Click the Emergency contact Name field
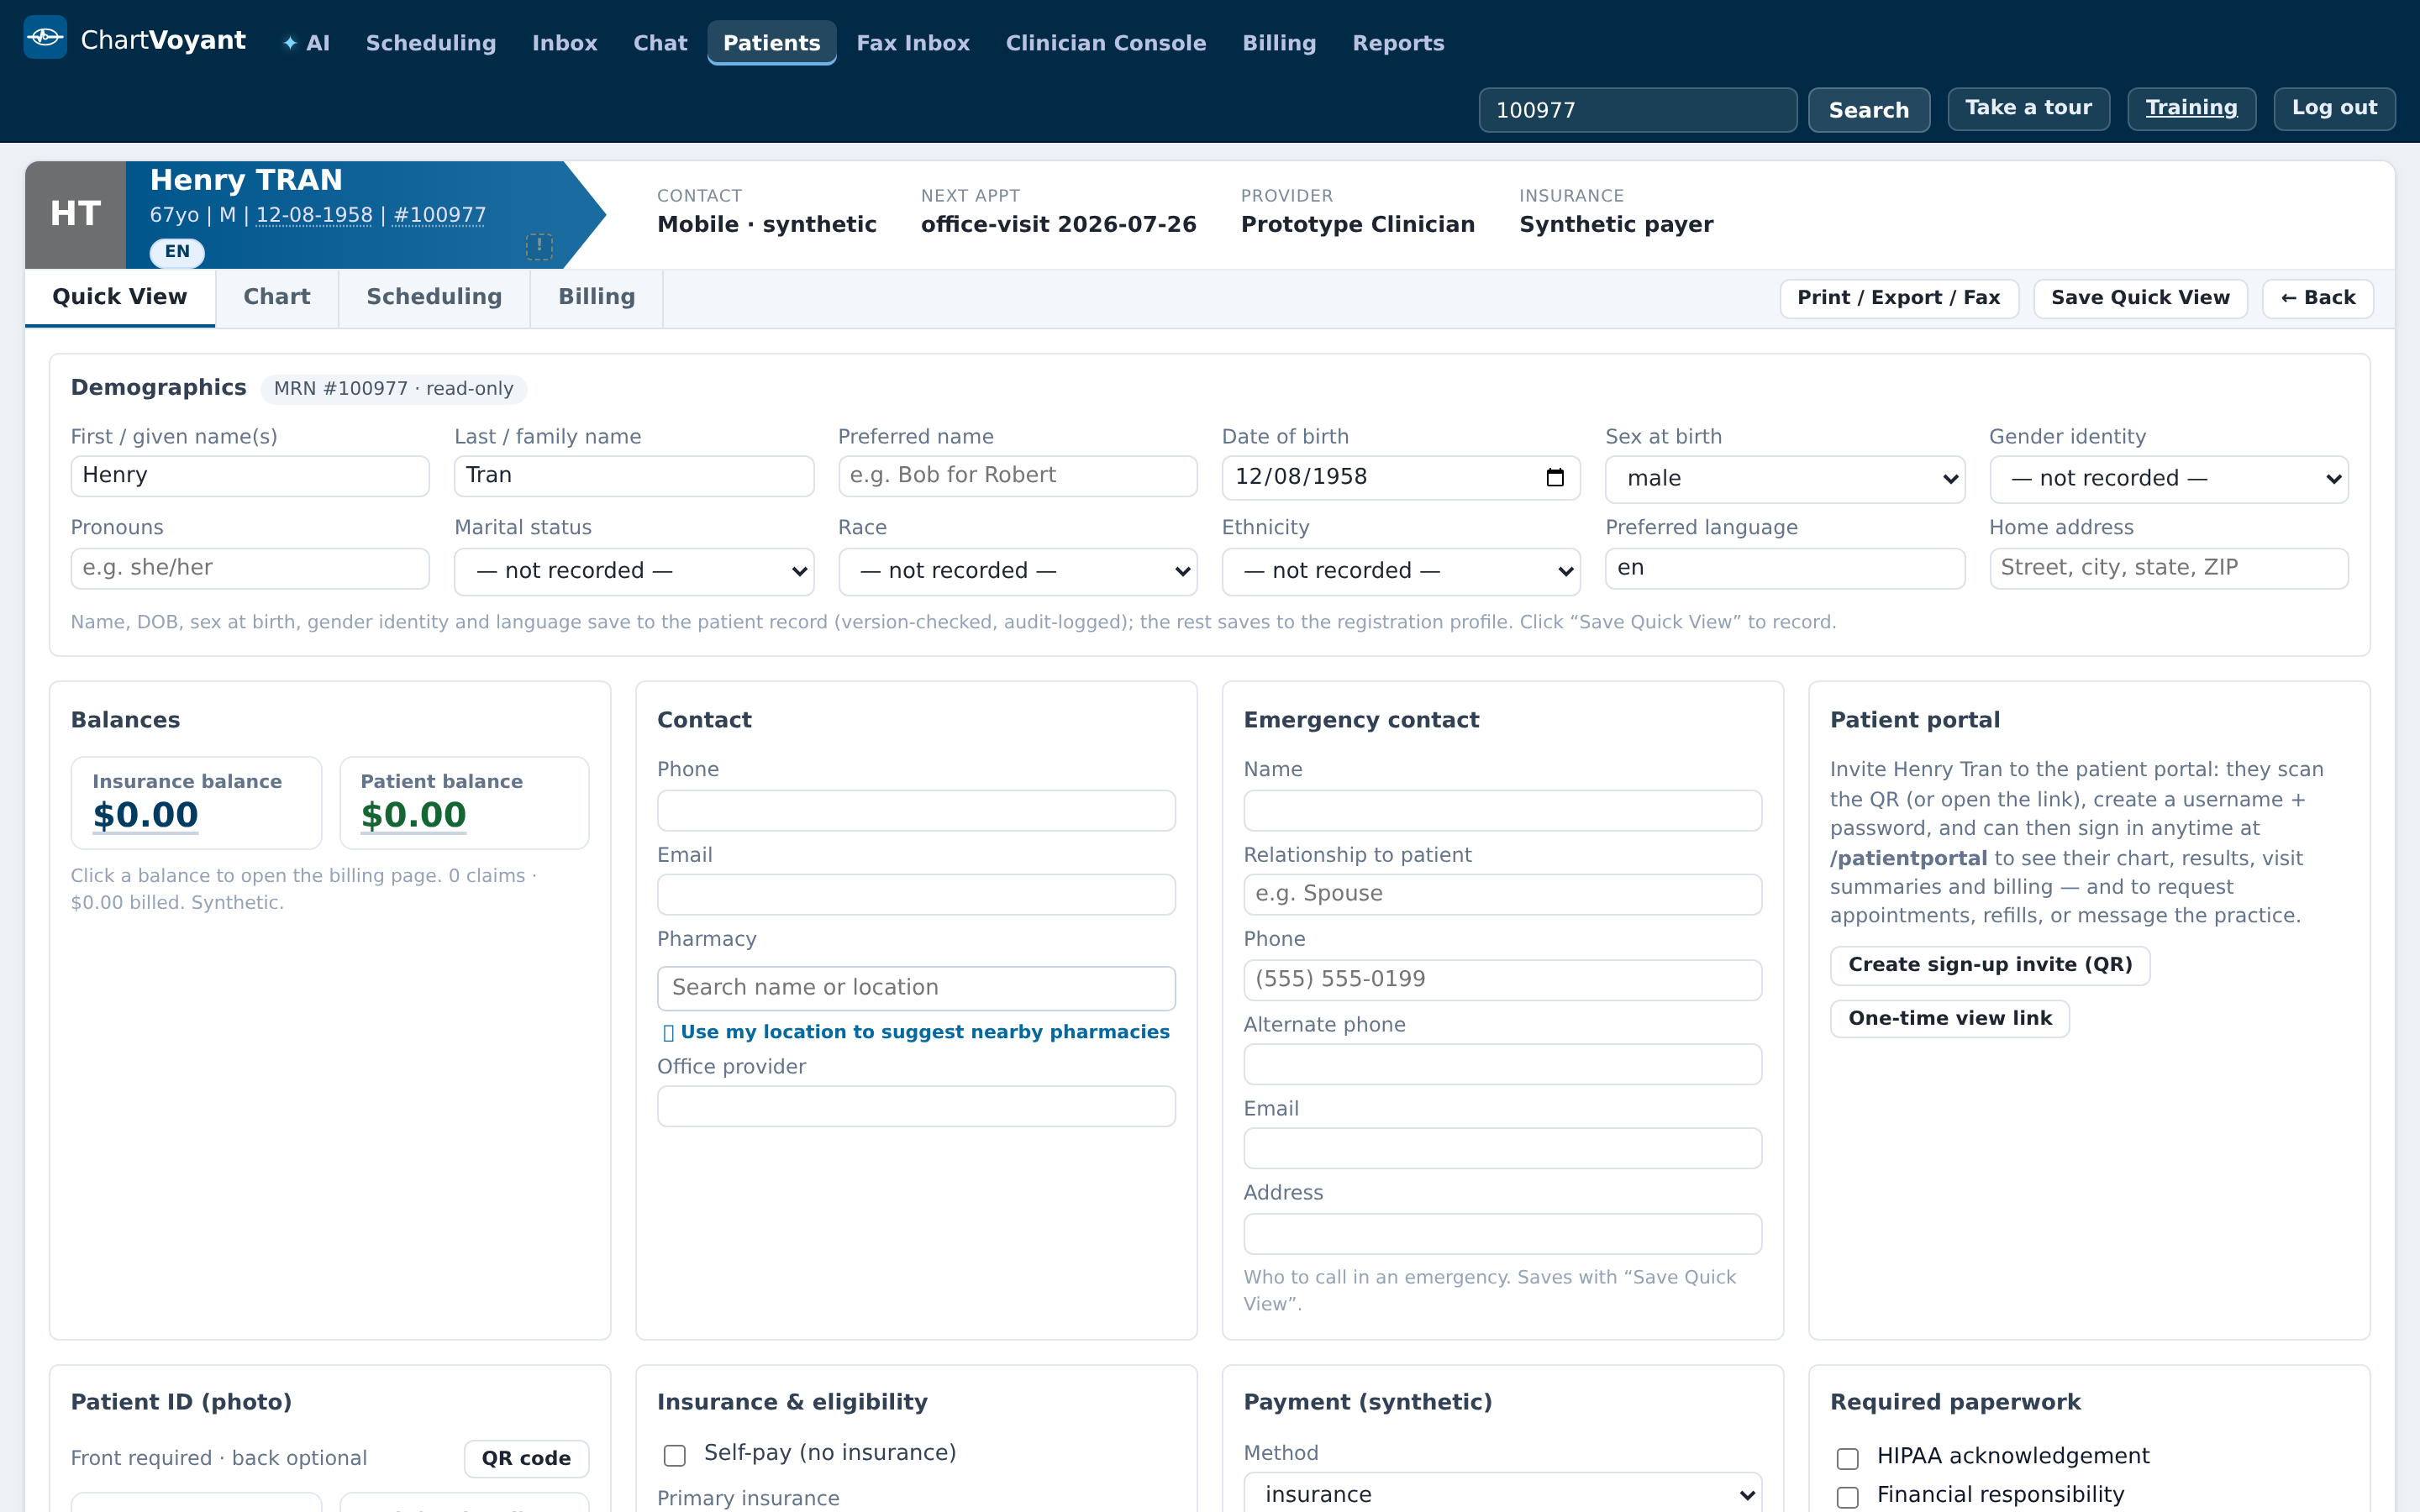This screenshot has height=1512, width=2420. pyautogui.click(x=1503, y=811)
